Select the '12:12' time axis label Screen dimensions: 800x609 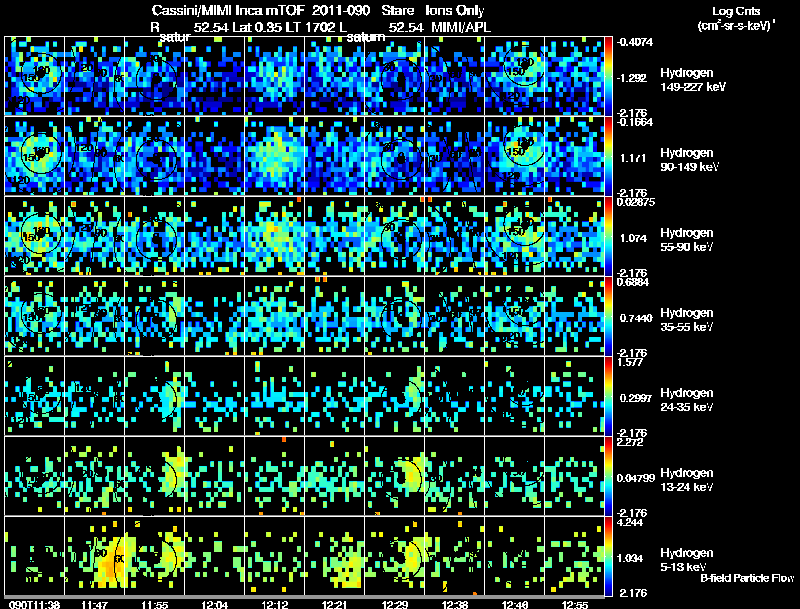pyautogui.click(x=275, y=604)
